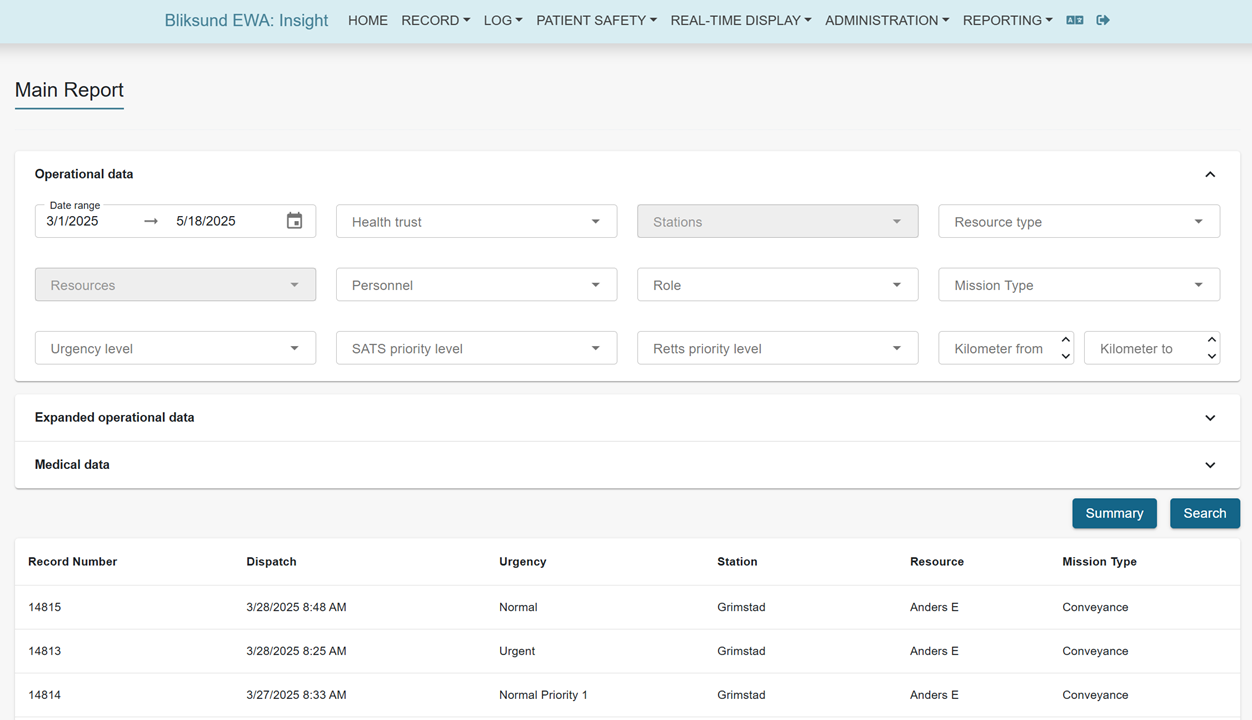1252x720 pixels.
Task: Click the Mission Type column header
Action: [x=1099, y=562]
